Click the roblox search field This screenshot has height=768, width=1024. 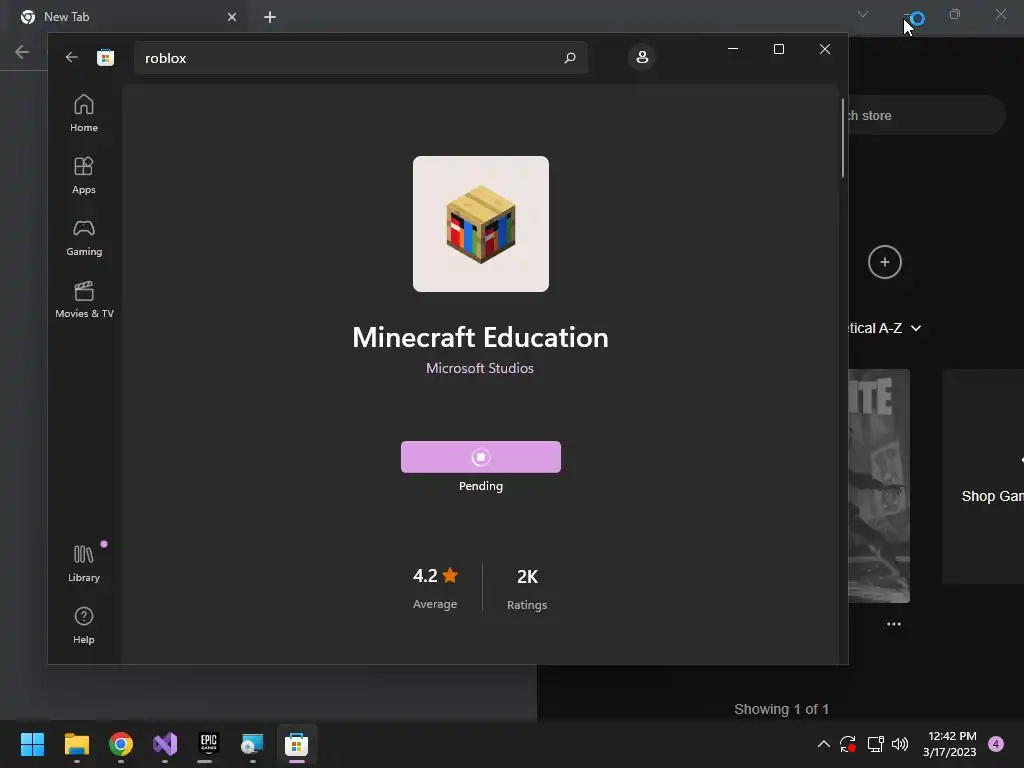tap(360, 57)
